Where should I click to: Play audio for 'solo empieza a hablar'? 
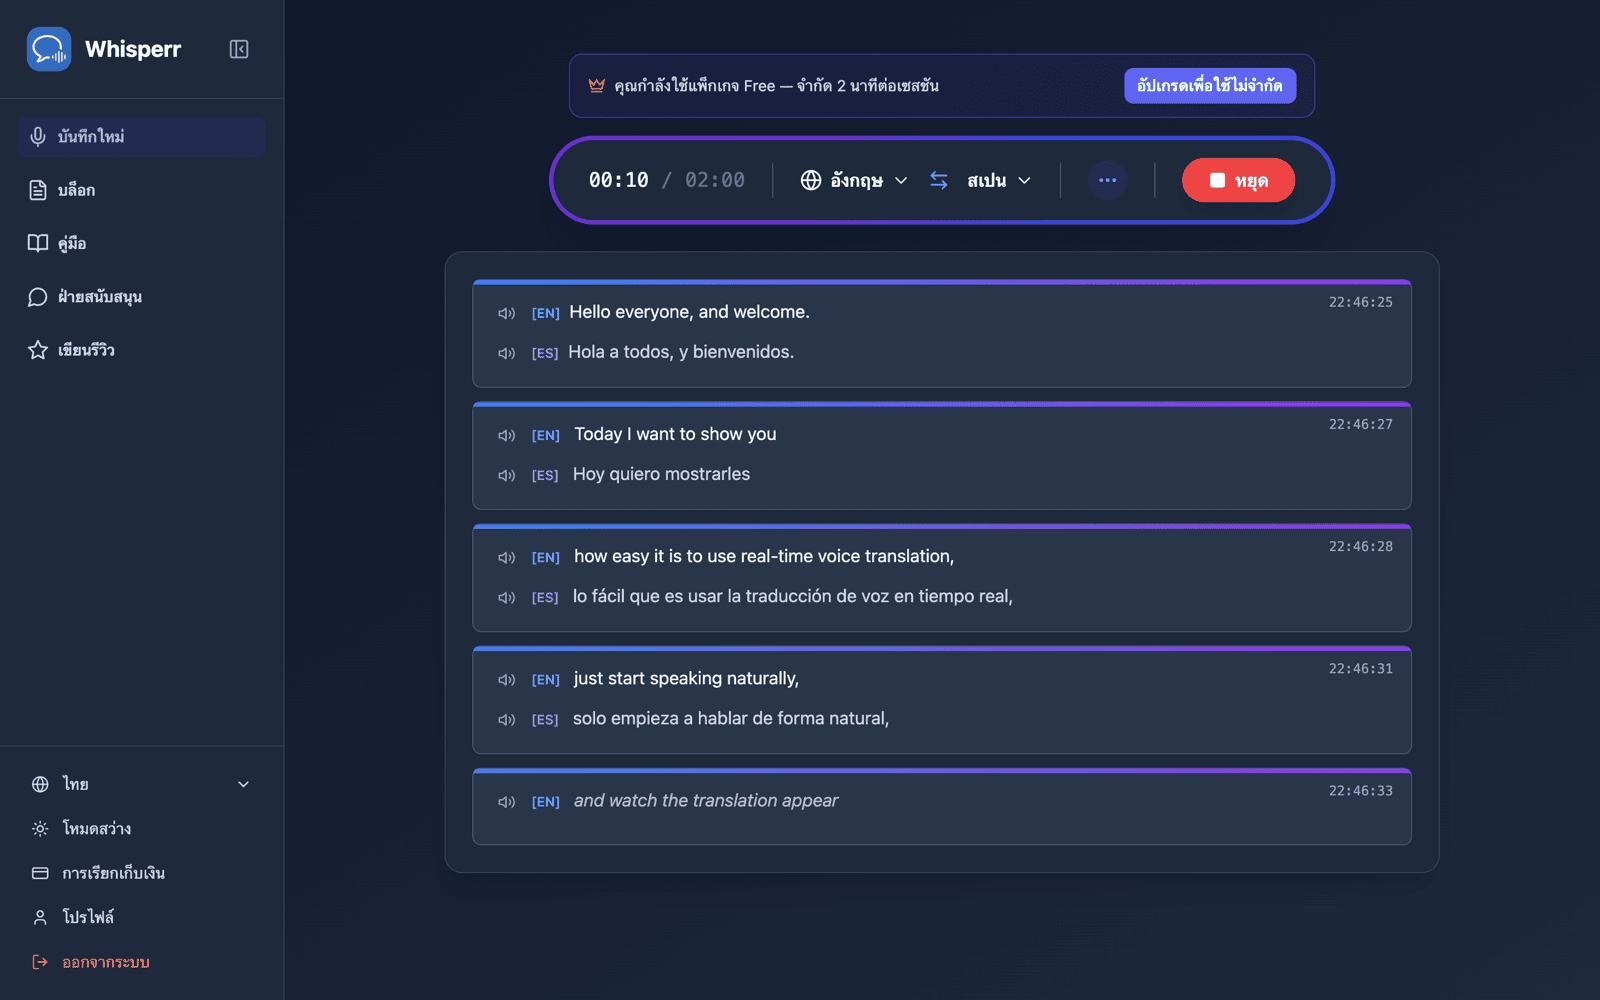coord(507,719)
